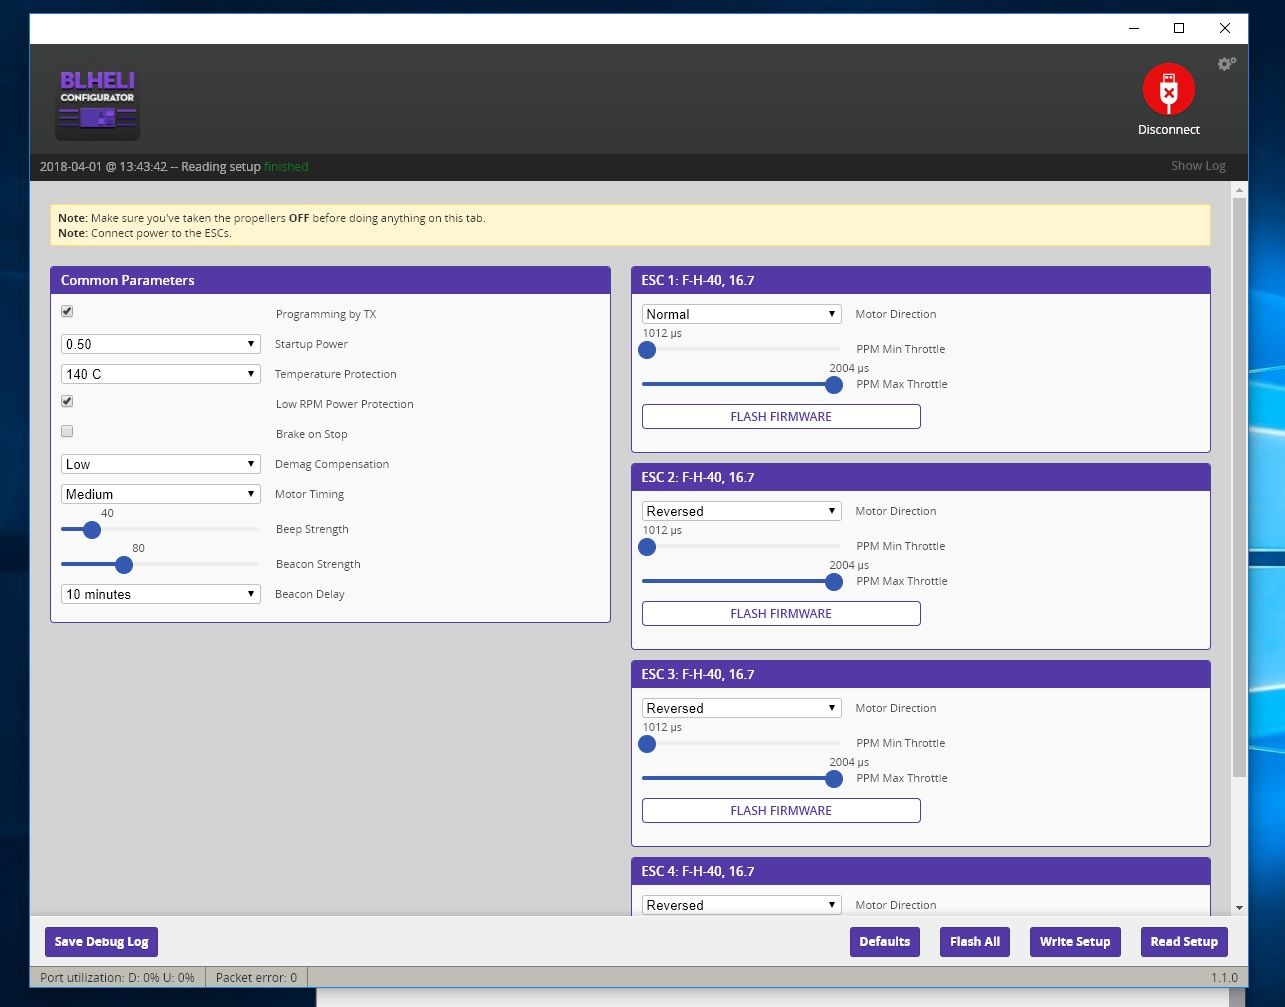Flash firmware for ESC 1
Screen dimensions: 1285x1007
click(x=781, y=417)
